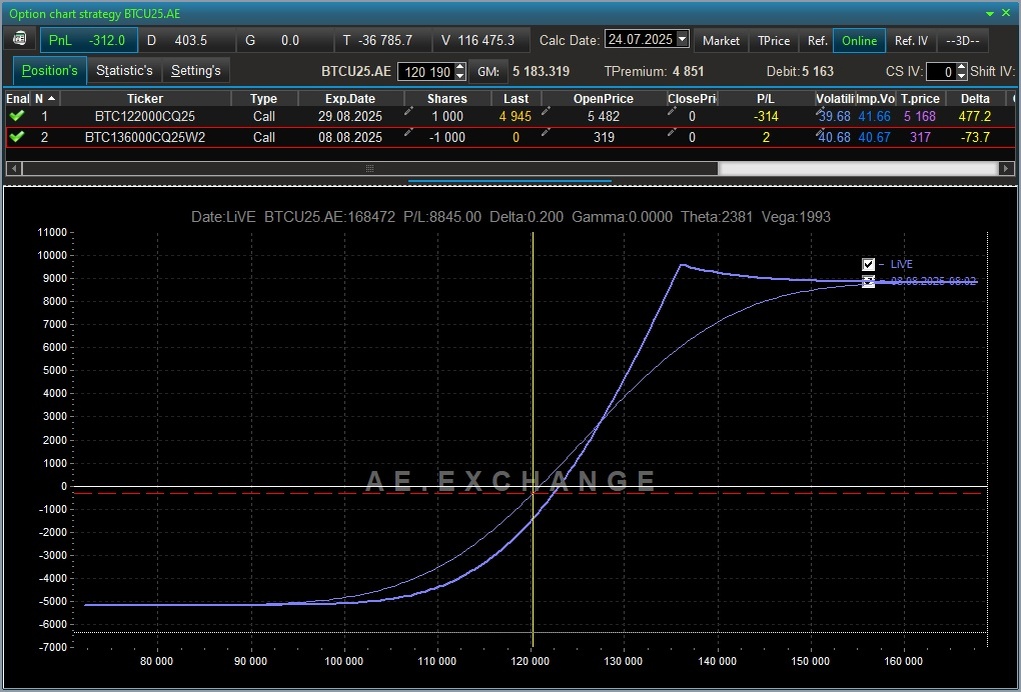Click the OpenPrice column header
1021x692 pixels.
pyautogui.click(x=603, y=98)
